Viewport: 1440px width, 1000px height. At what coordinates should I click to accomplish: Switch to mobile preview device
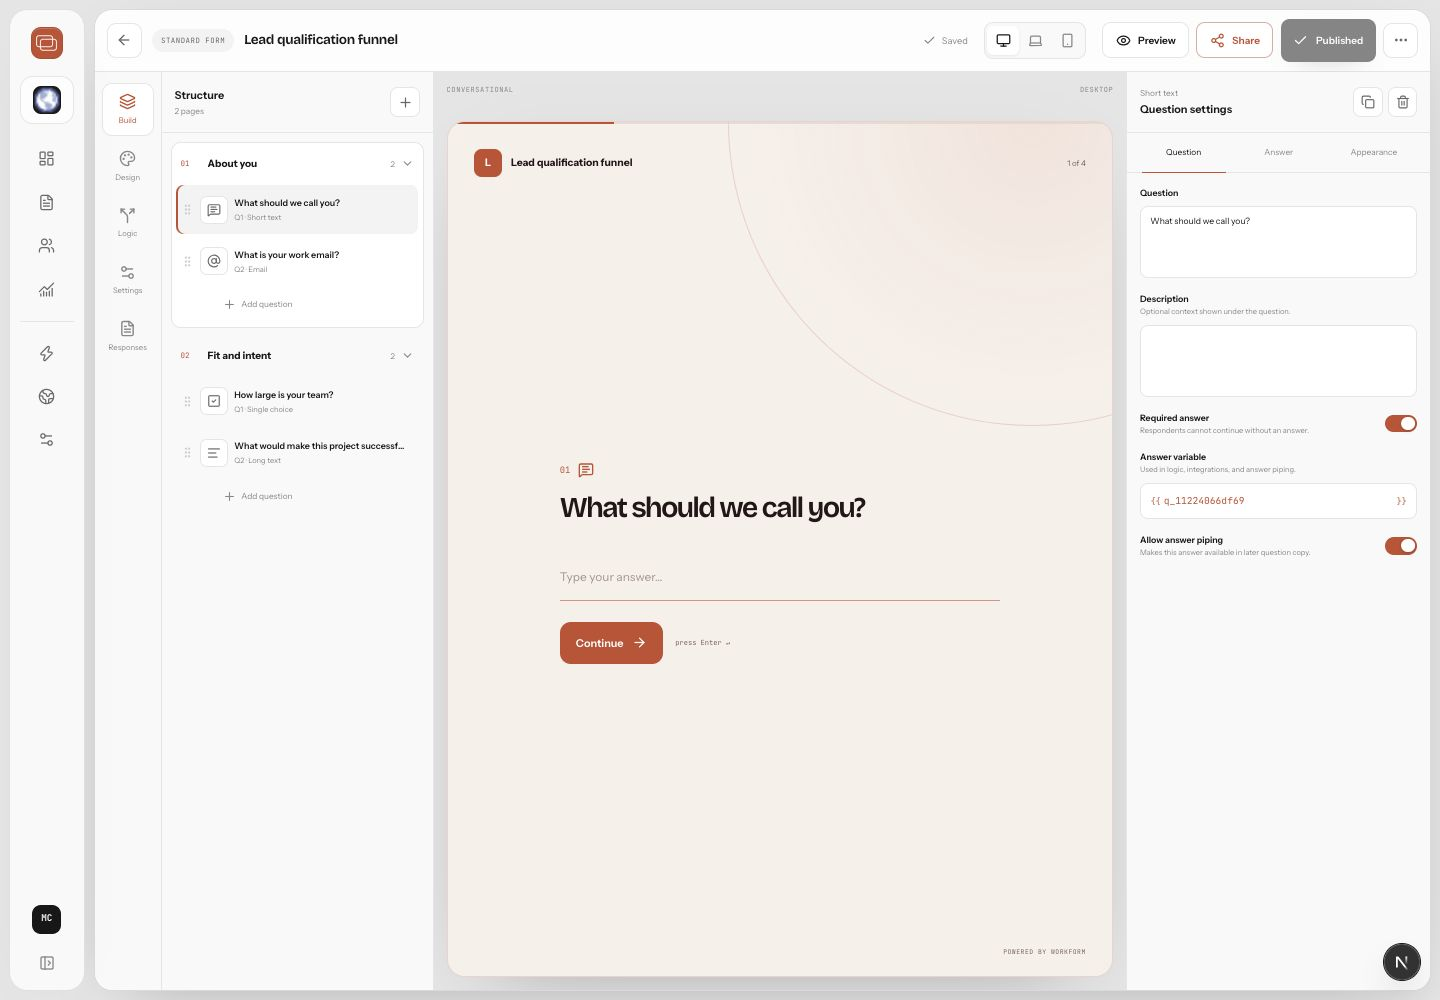[1067, 41]
